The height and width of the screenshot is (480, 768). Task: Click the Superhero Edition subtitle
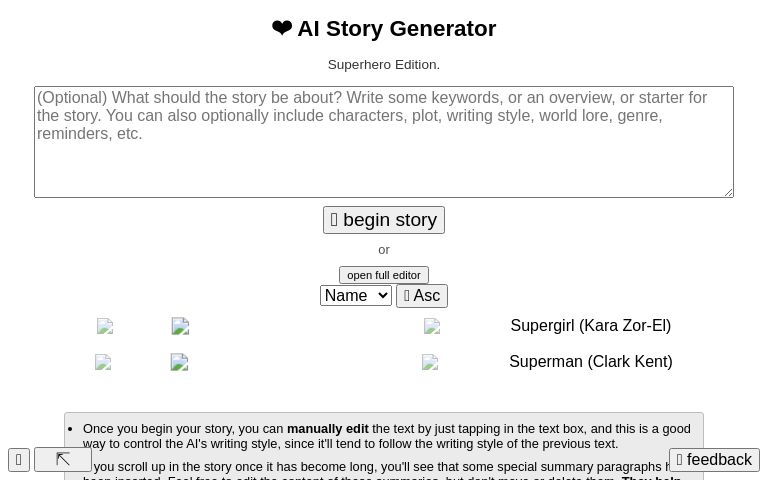pyautogui.click(x=383, y=65)
